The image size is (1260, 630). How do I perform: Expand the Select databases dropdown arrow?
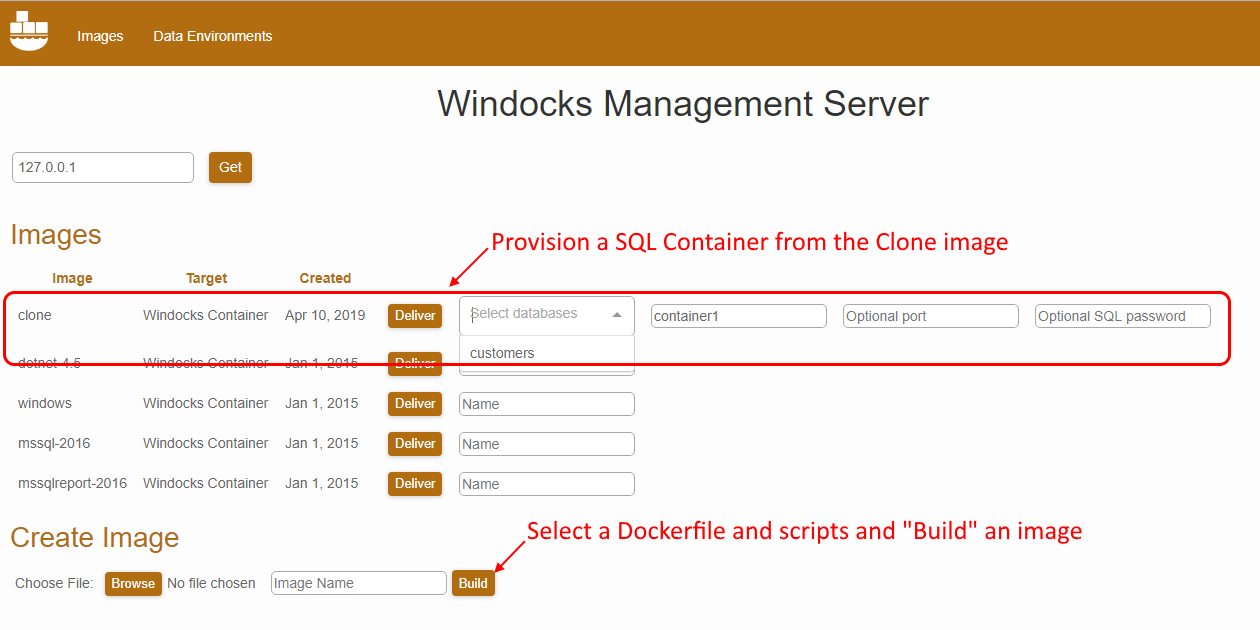617,315
